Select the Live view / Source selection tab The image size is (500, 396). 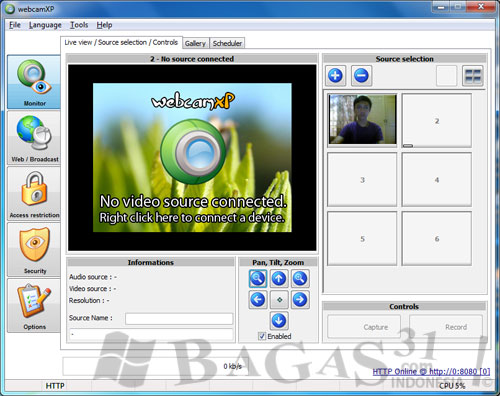point(121,42)
